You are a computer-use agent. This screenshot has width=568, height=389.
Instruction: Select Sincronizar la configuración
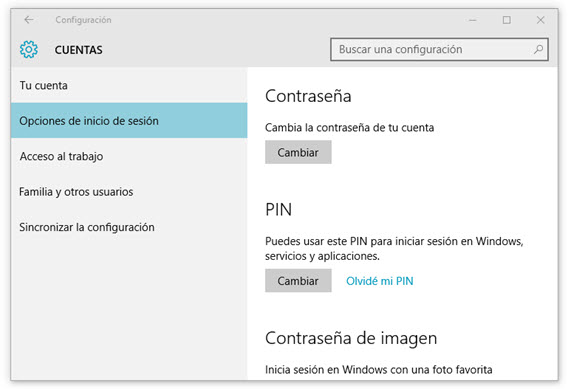tap(129, 227)
